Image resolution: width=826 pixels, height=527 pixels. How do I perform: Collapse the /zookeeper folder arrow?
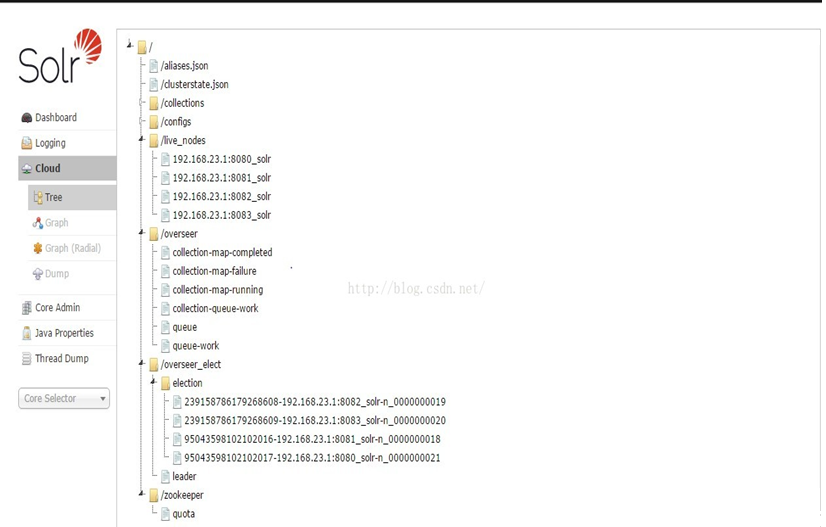(x=141, y=494)
